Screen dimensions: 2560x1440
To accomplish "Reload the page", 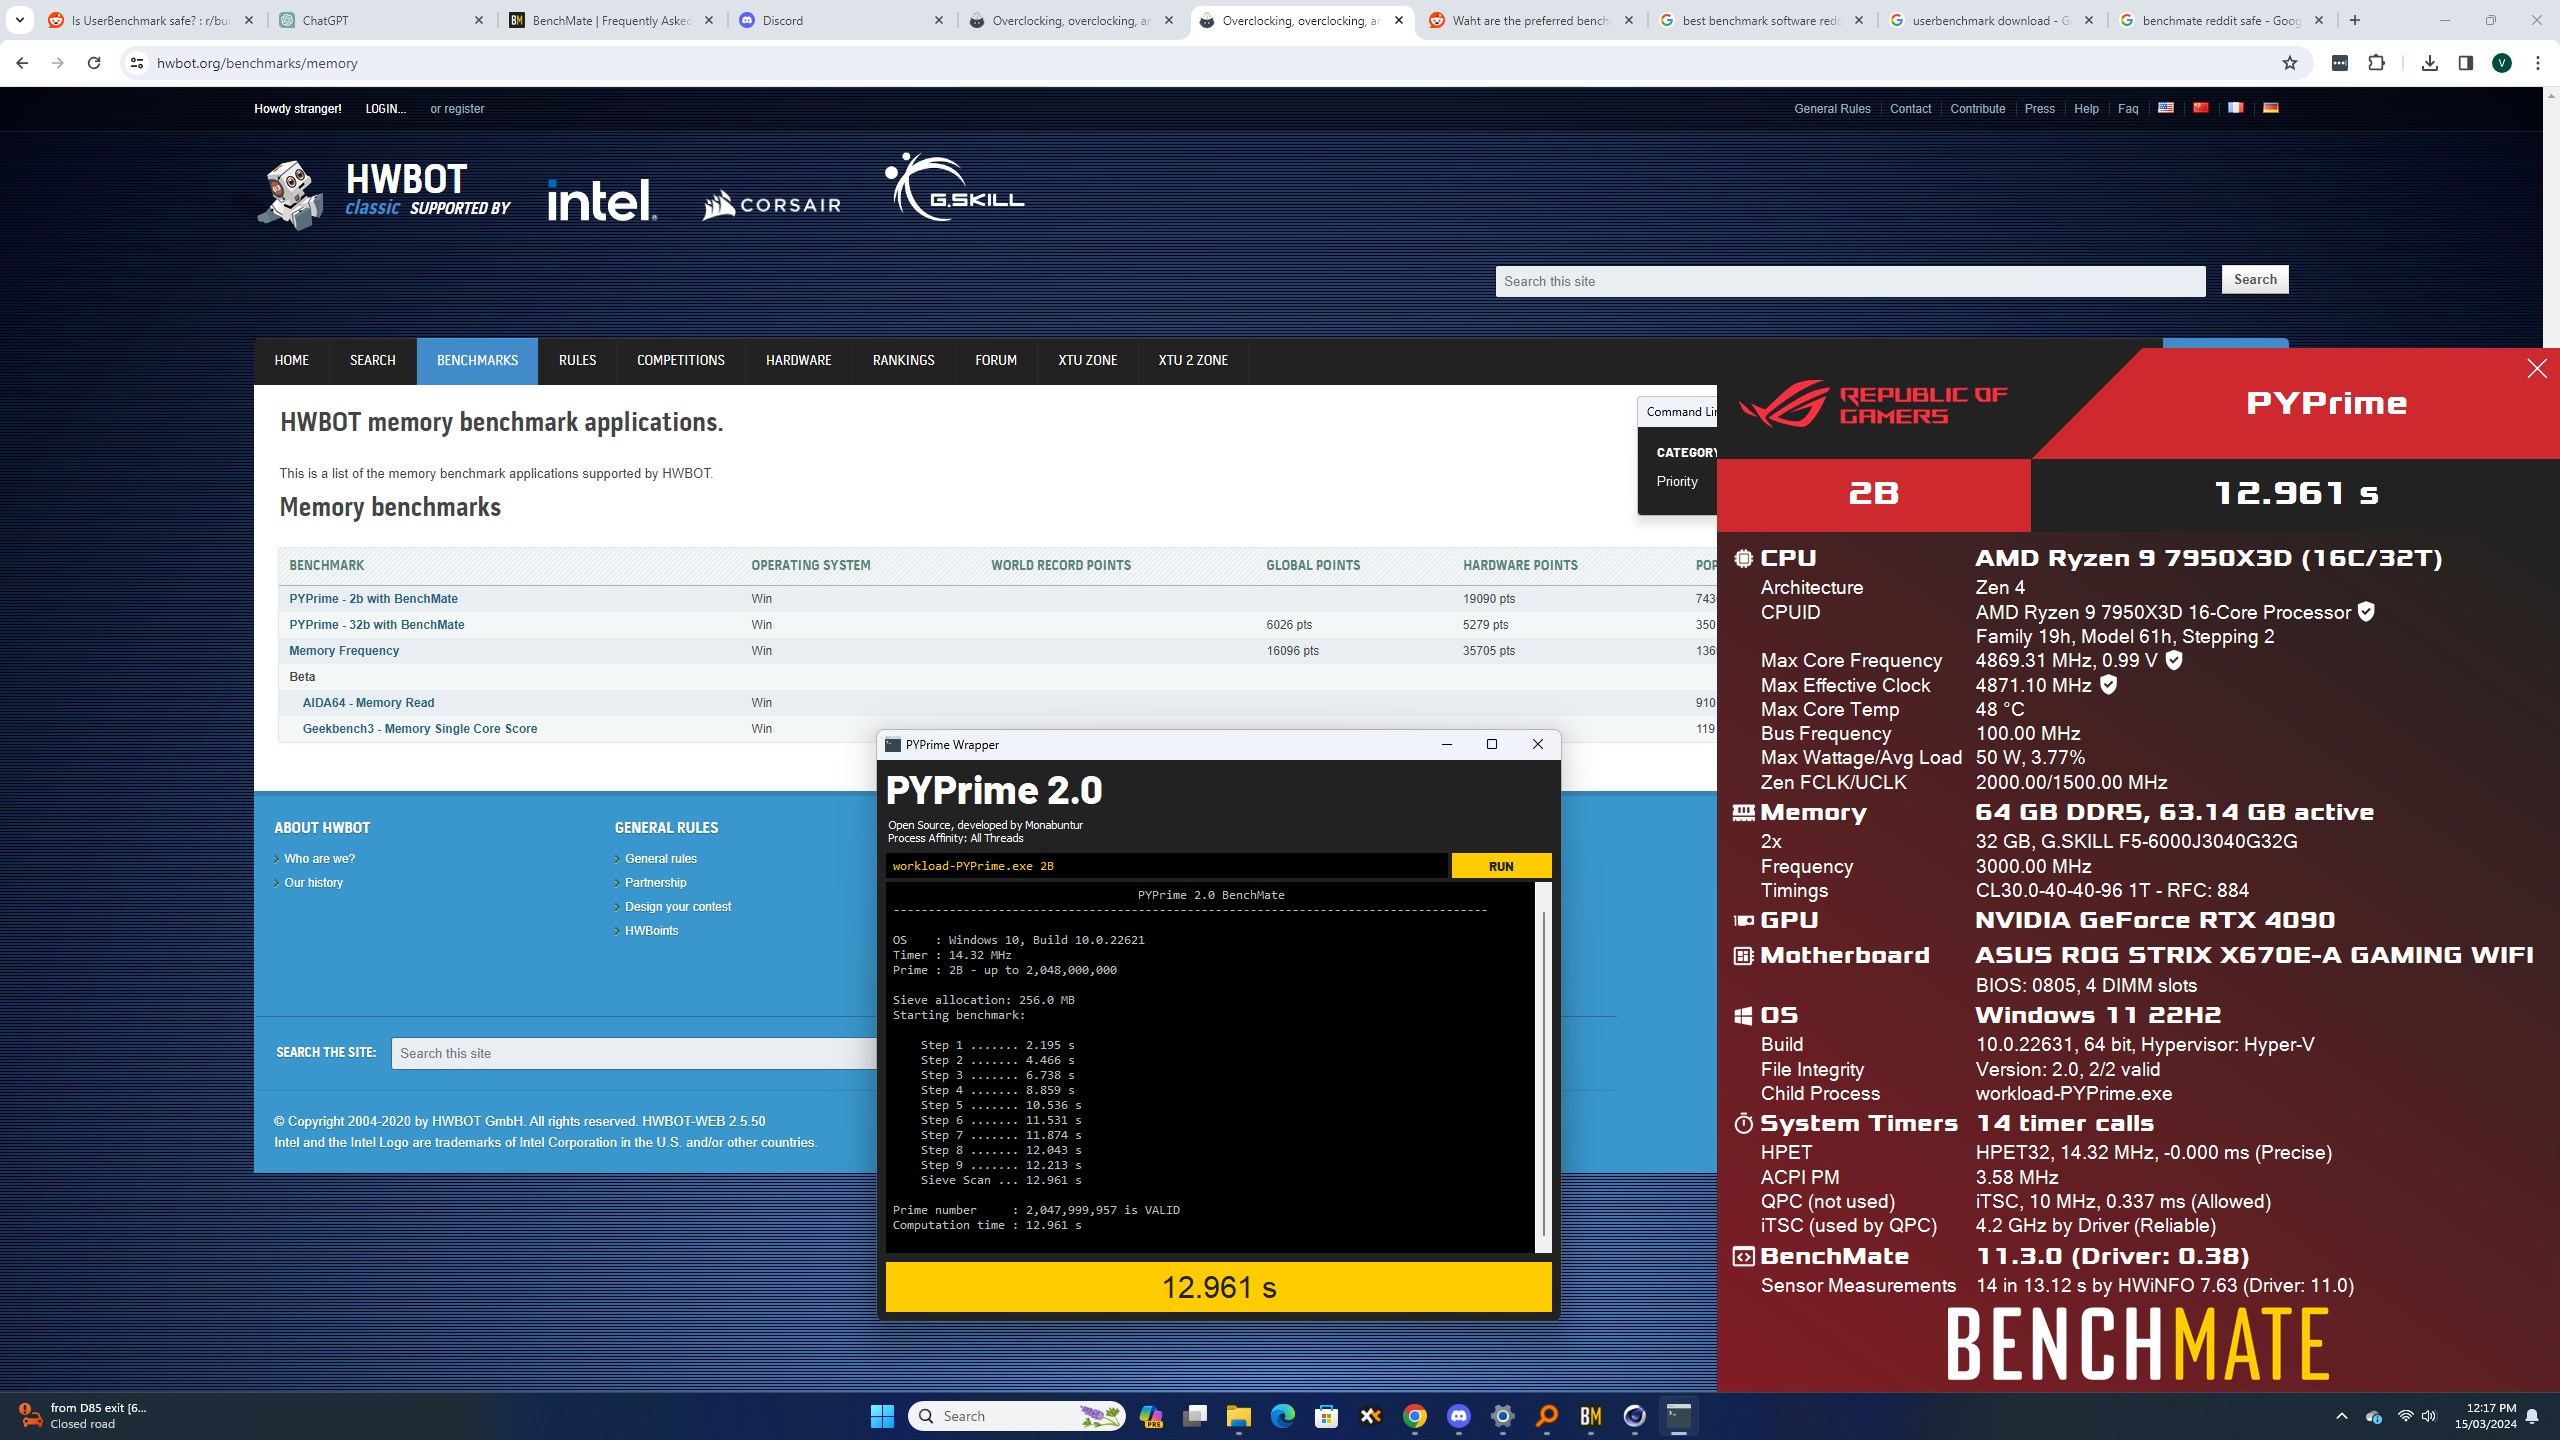I will [x=94, y=63].
